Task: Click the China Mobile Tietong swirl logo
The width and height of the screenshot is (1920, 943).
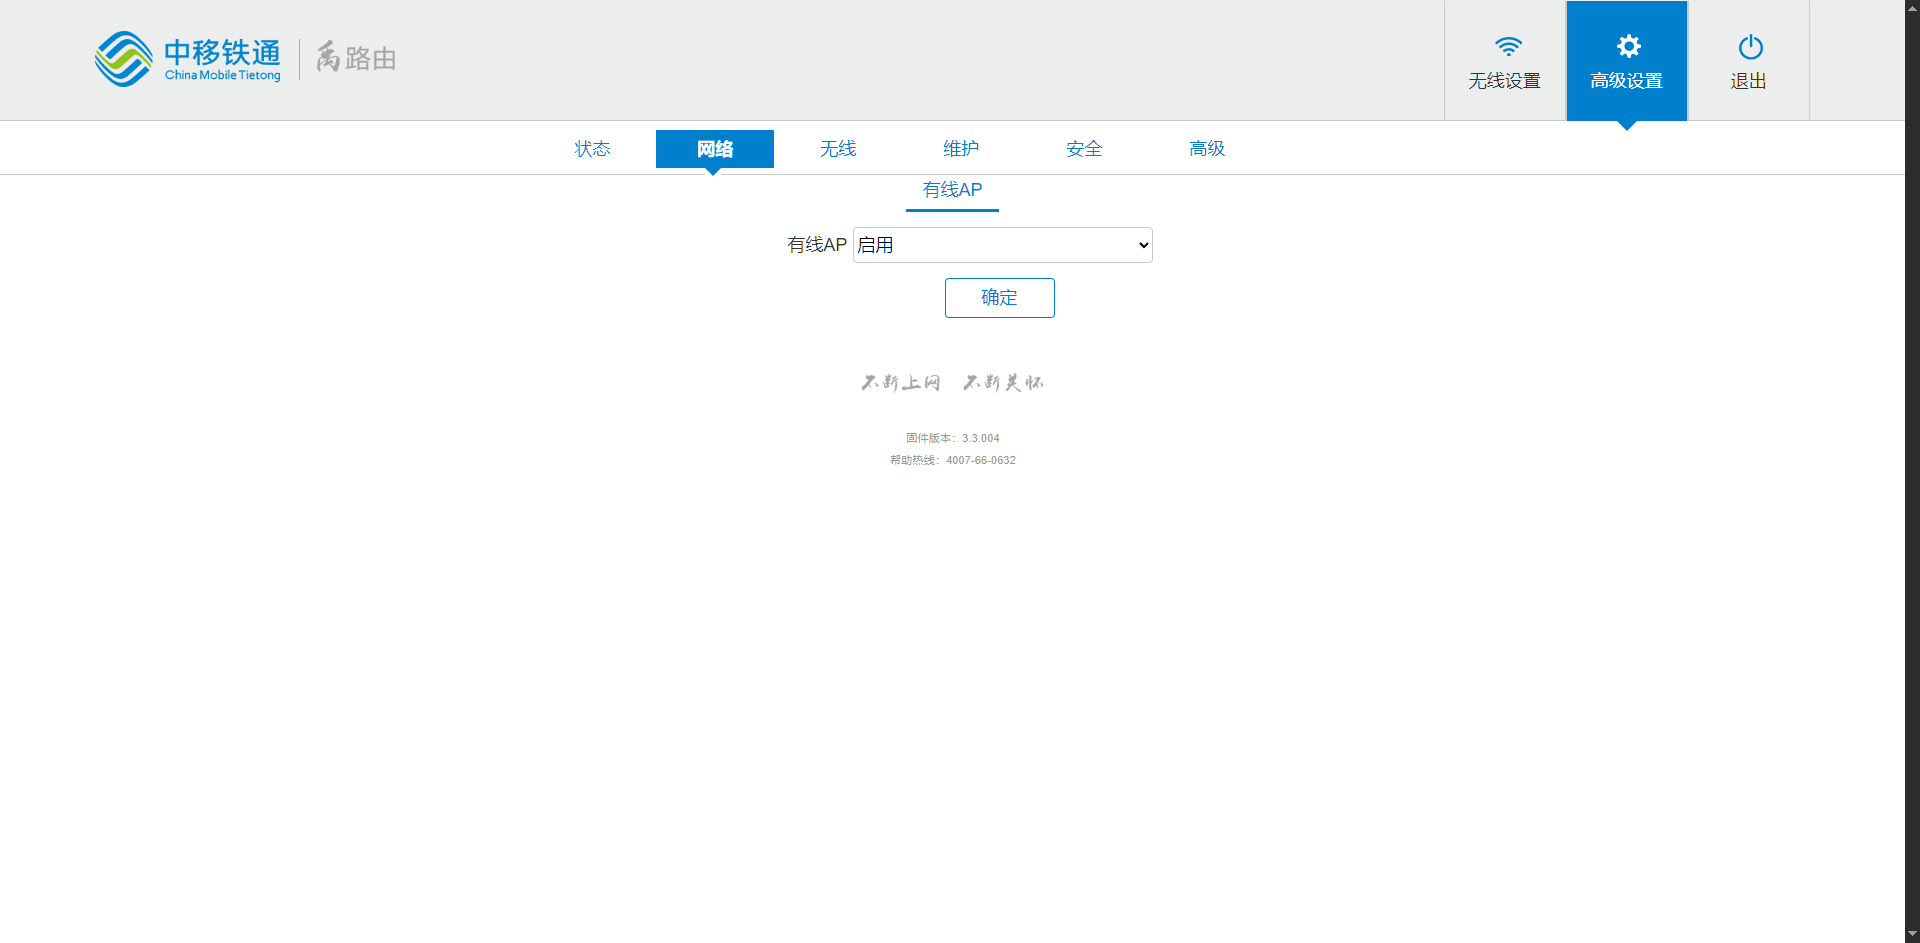Action: pyautogui.click(x=123, y=59)
